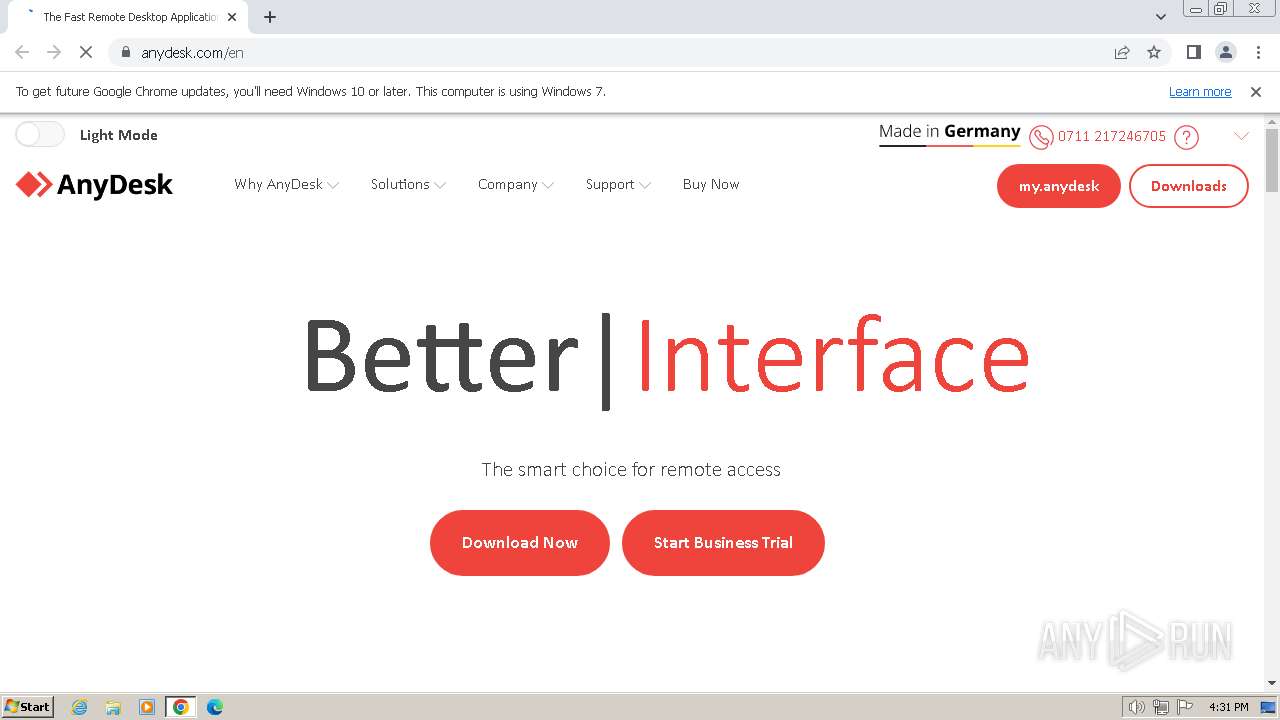Open the Chrome tab search dropdown
The image size is (1280, 720).
click(1161, 17)
